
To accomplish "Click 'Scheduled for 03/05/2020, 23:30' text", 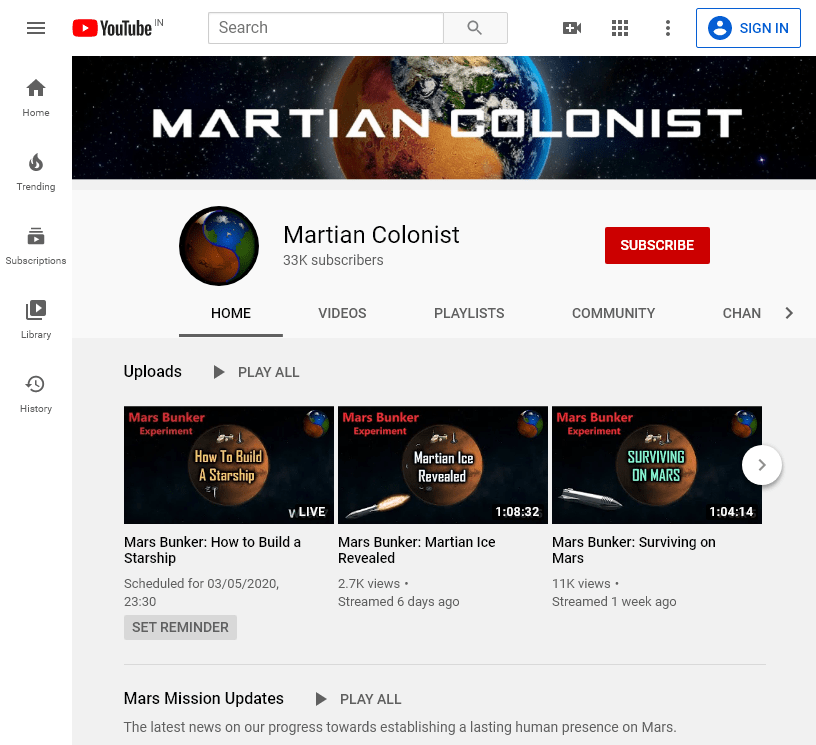I will tap(201, 593).
